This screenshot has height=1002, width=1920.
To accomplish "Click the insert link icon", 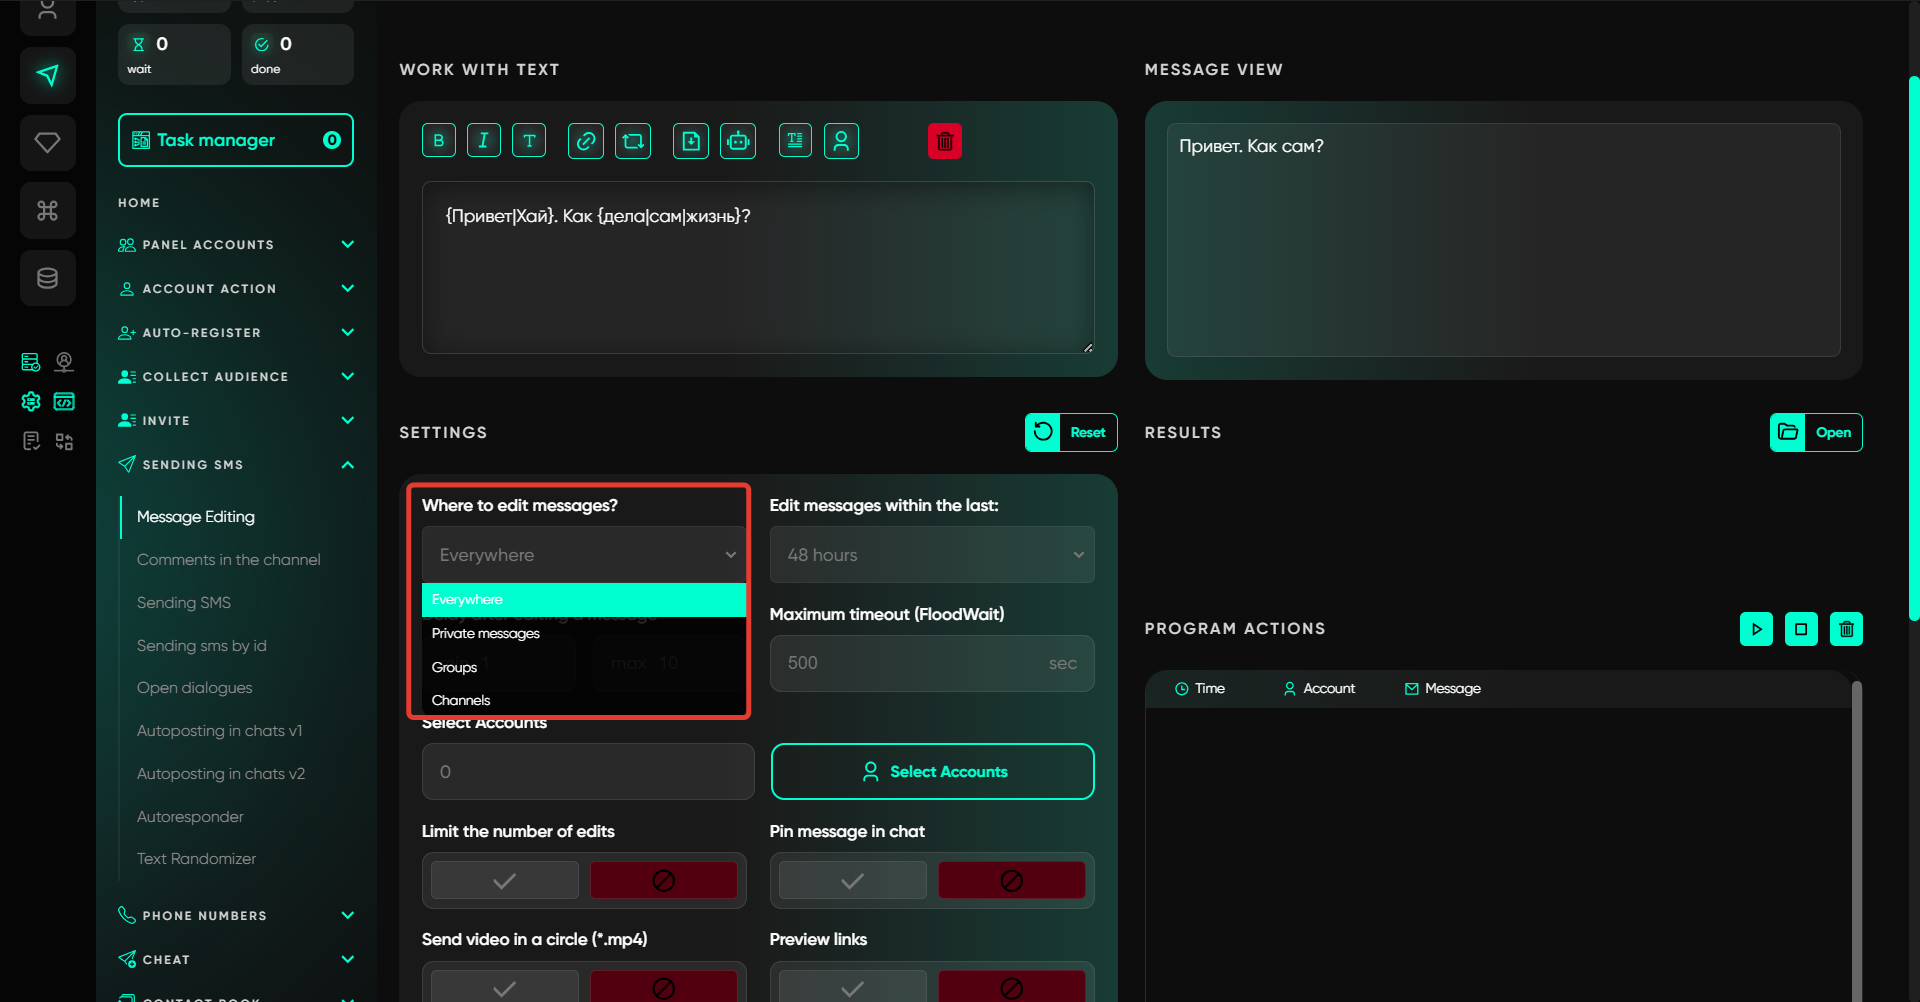I will (x=586, y=141).
